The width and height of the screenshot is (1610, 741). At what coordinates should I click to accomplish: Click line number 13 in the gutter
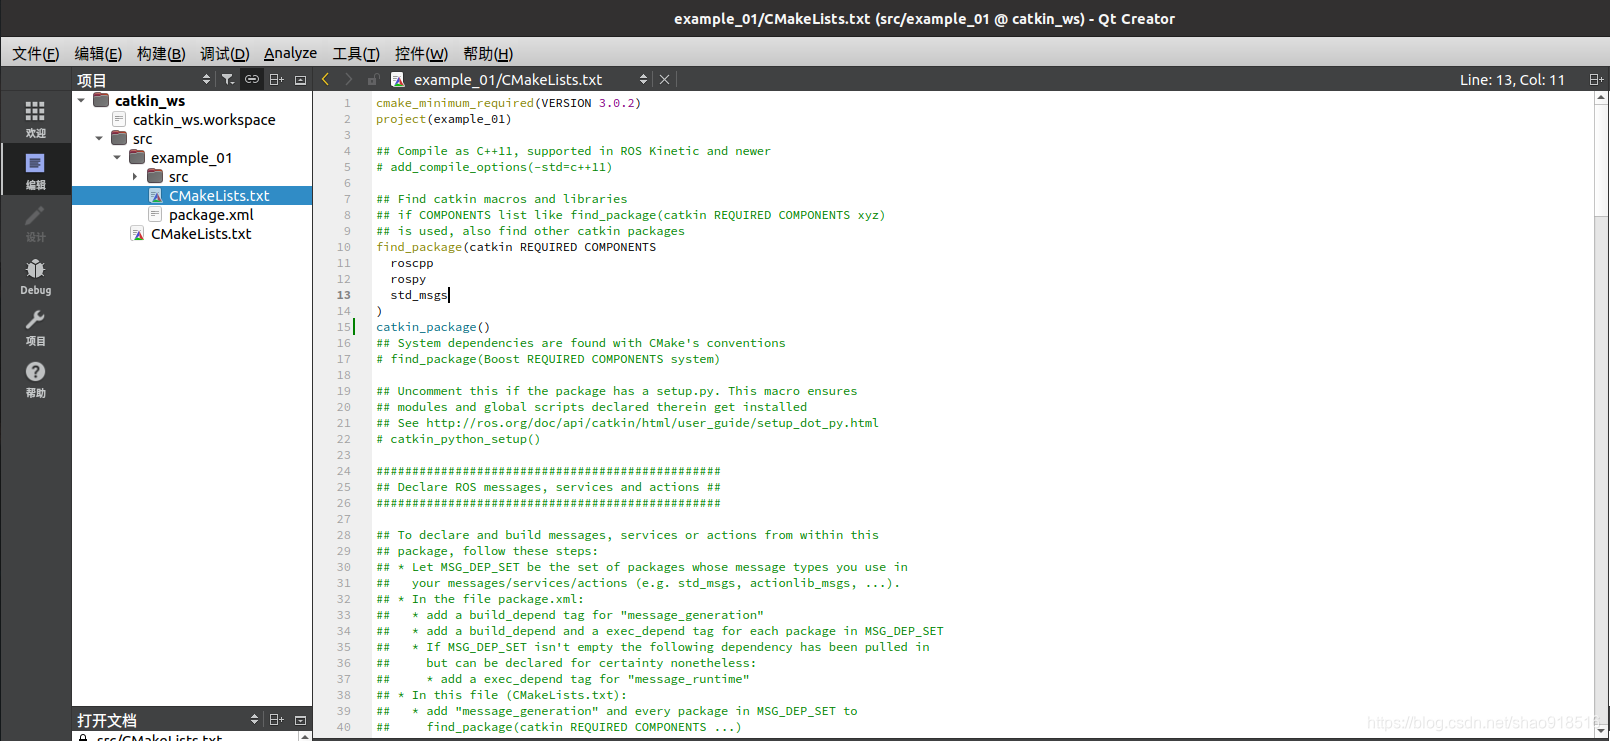tap(344, 295)
